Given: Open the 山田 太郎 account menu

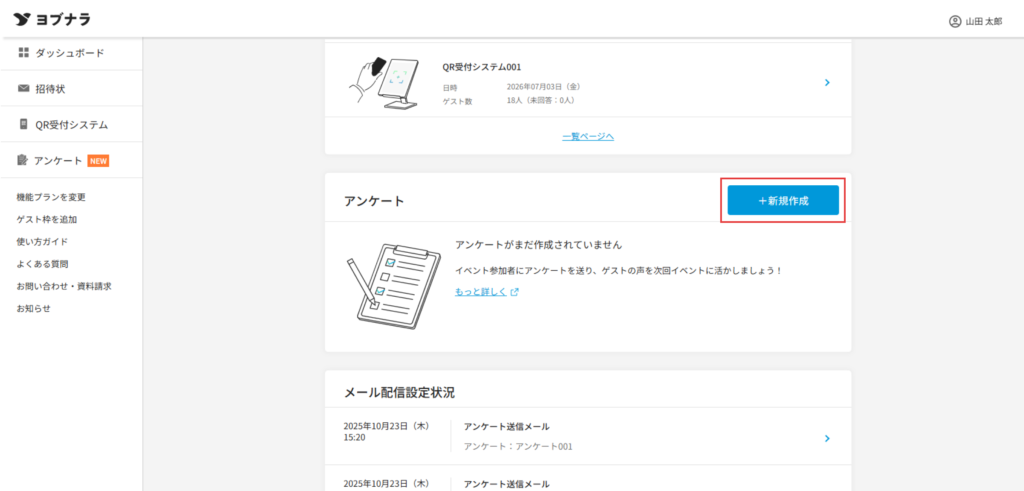Looking at the screenshot, I should [x=975, y=21].
